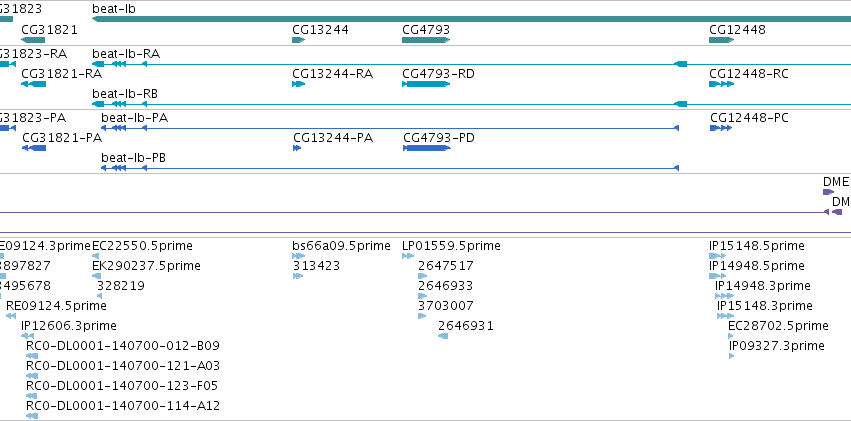The width and height of the screenshot is (851, 421).
Task: Select the CG12448-PC protein arrows
Action: click(x=721, y=128)
